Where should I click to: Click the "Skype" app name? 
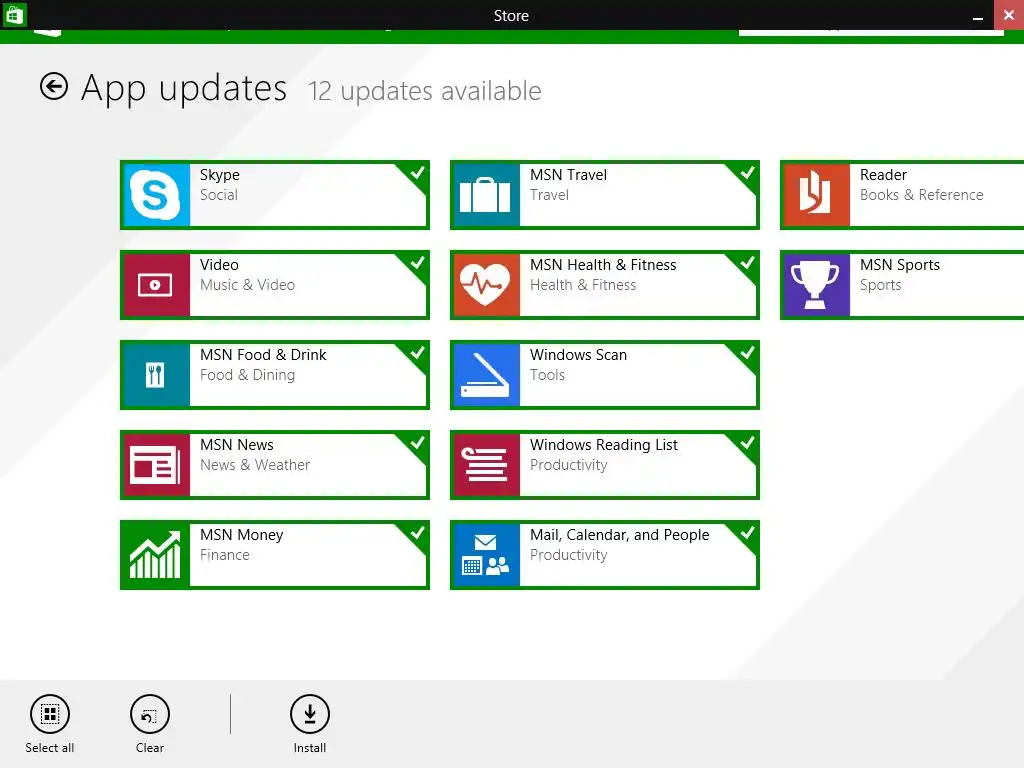click(x=219, y=175)
